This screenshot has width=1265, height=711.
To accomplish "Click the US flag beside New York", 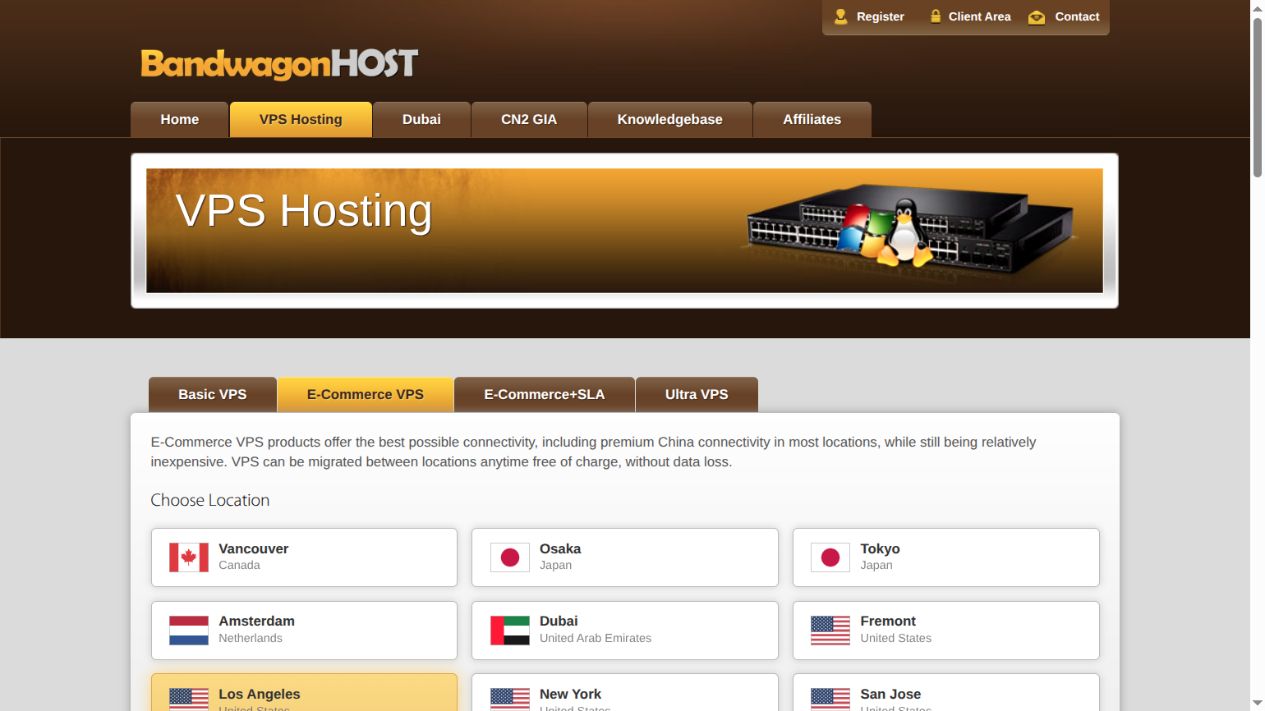I will coord(510,699).
